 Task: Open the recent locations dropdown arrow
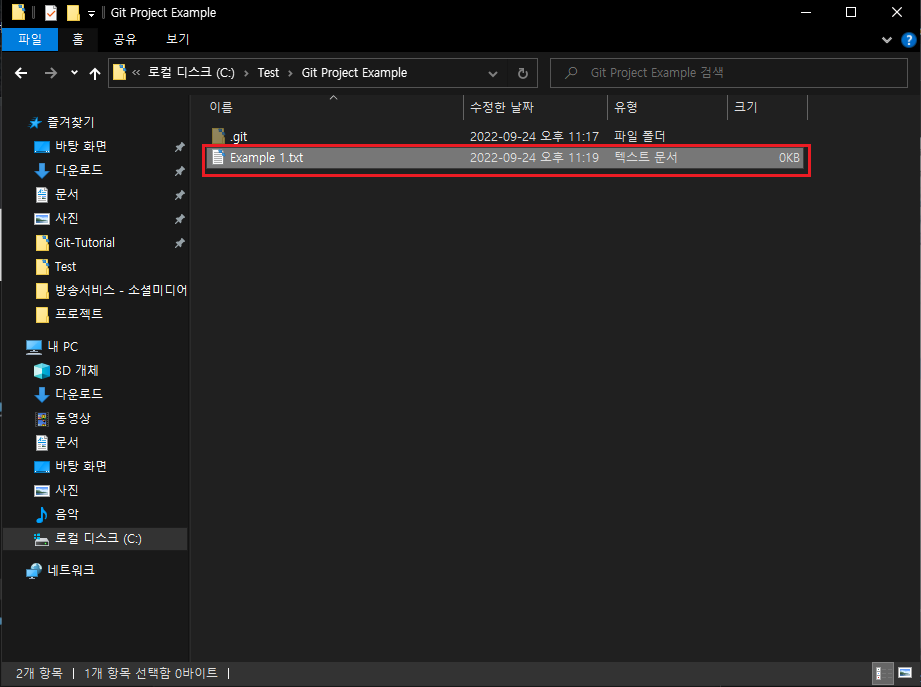tap(74, 73)
